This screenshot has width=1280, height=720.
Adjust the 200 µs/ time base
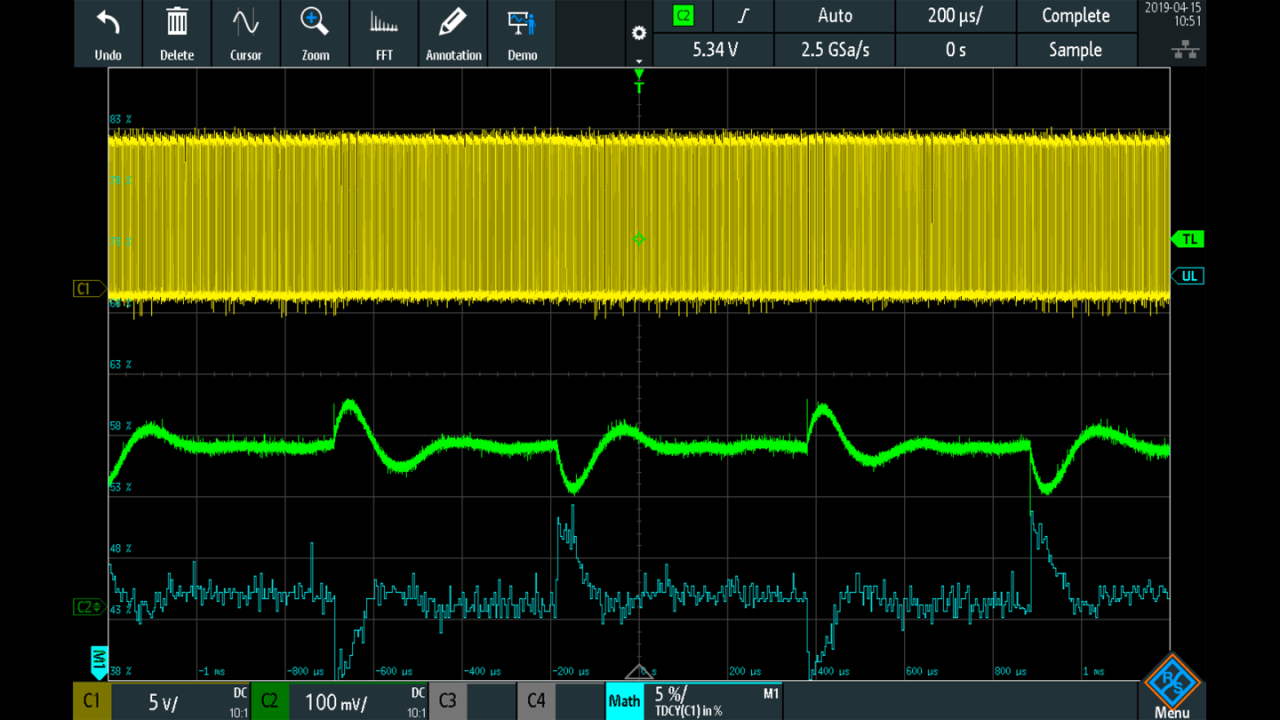(x=955, y=16)
